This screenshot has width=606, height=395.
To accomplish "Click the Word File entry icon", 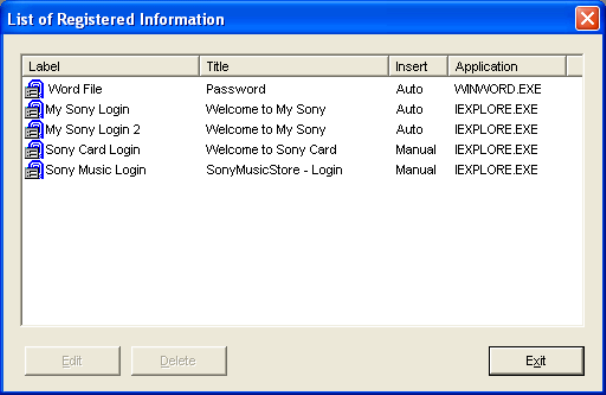I will tap(34, 89).
